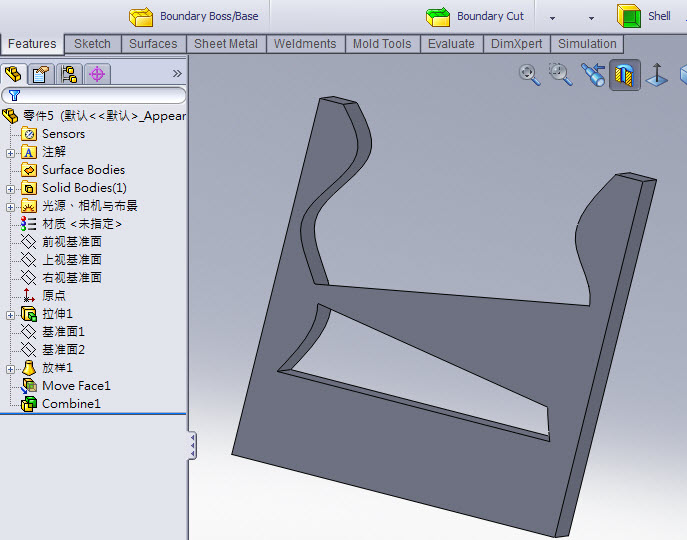Viewport: 687px width, 540px height.
Task: Select the Move Face1 tree label
Action: coord(76,386)
